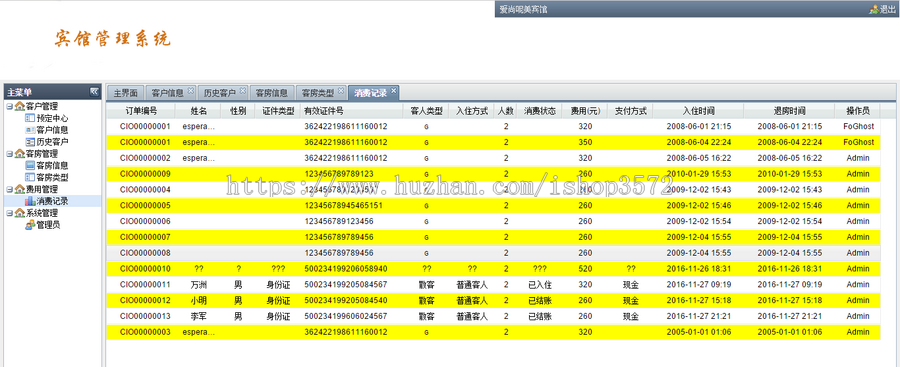Sort by the 有效证件号 column header
Viewport: 900px width, 367px height.
pyautogui.click(x=352, y=110)
